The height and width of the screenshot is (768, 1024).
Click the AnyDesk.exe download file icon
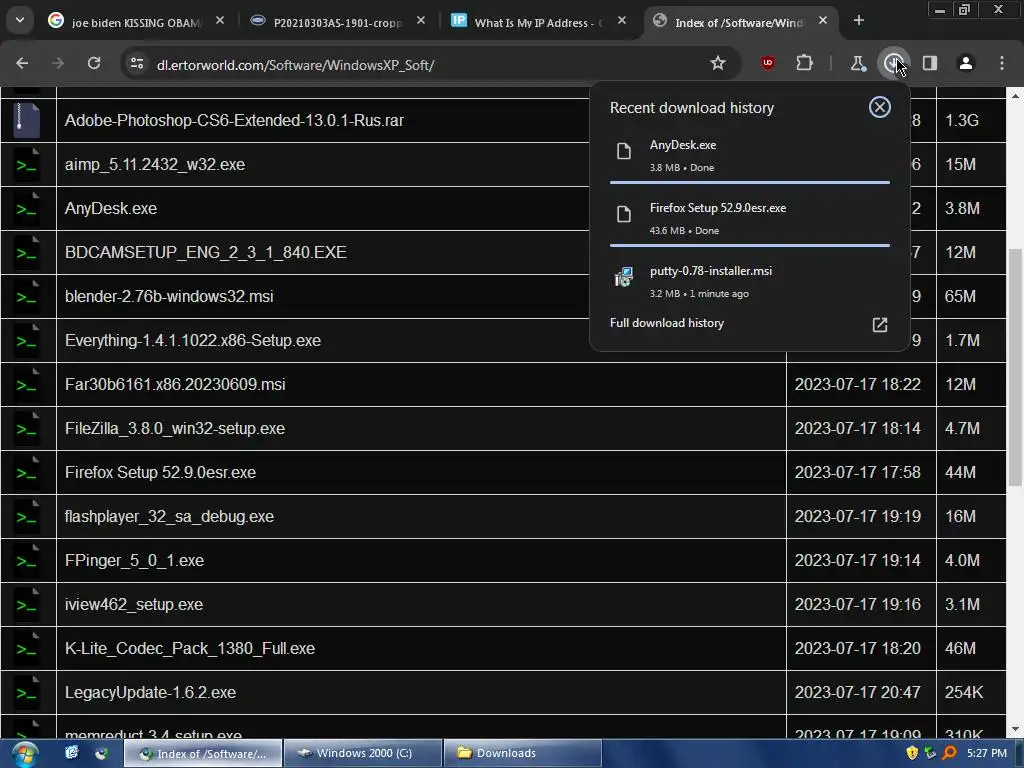(x=624, y=152)
